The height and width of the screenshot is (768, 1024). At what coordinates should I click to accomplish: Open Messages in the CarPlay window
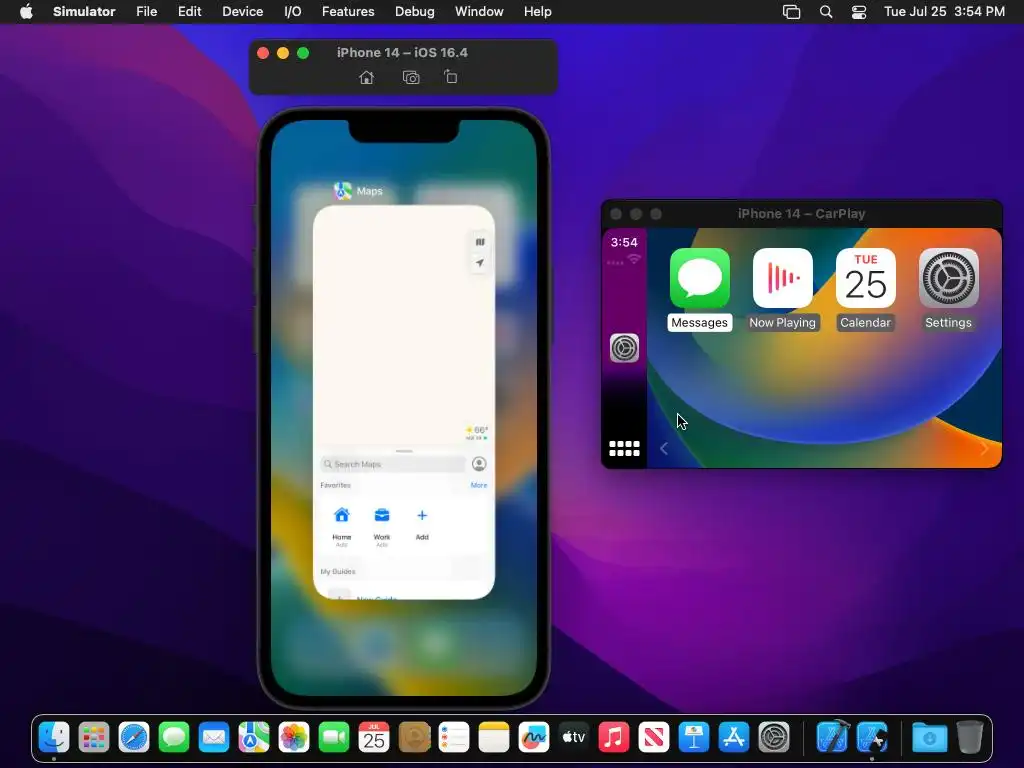[699, 289]
